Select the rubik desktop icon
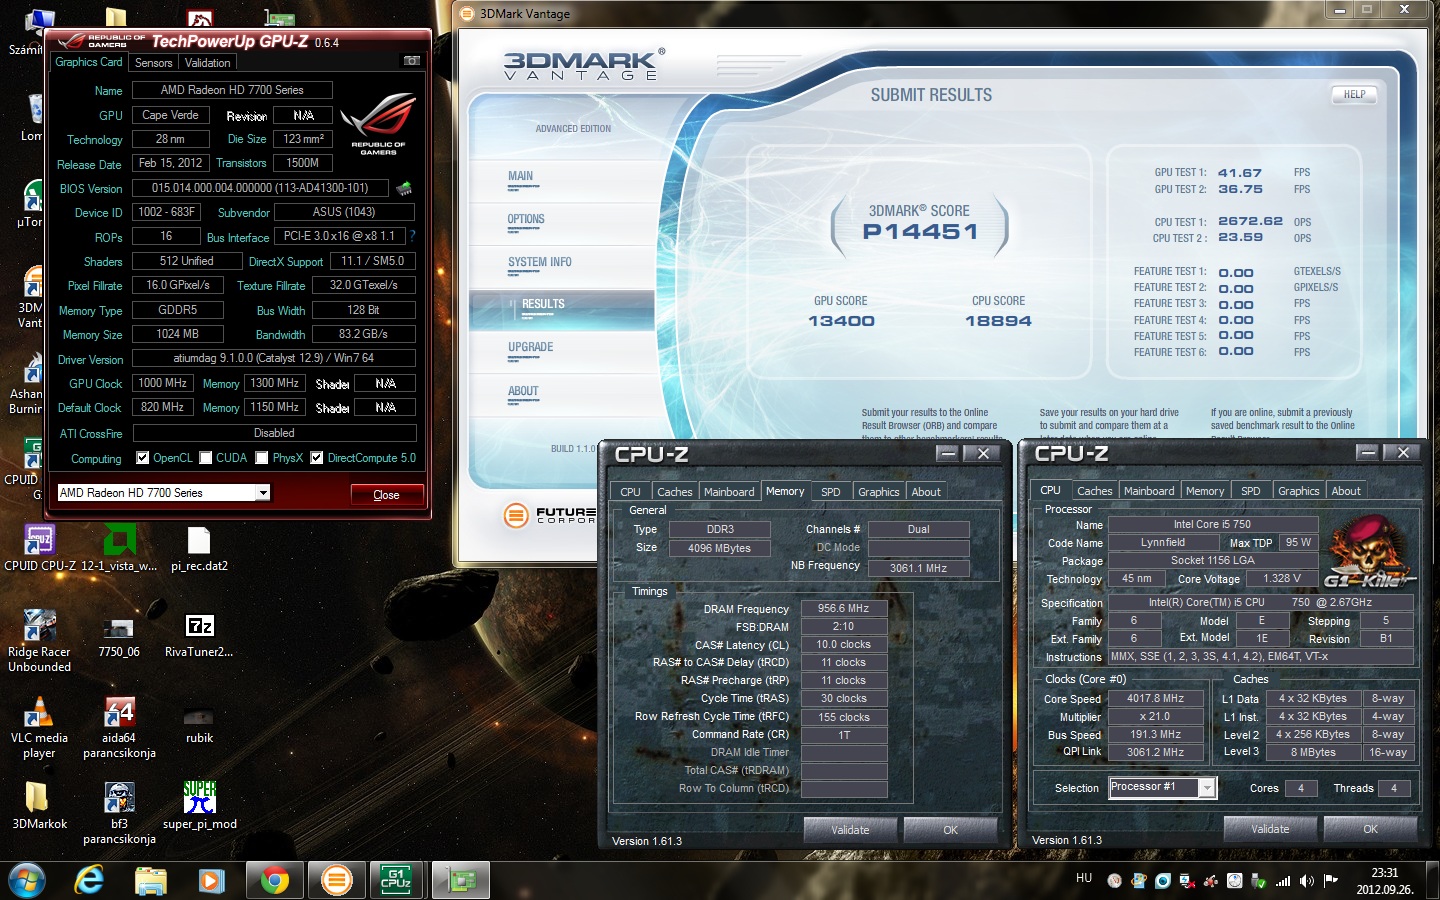This screenshot has height=900, width=1440. [199, 717]
